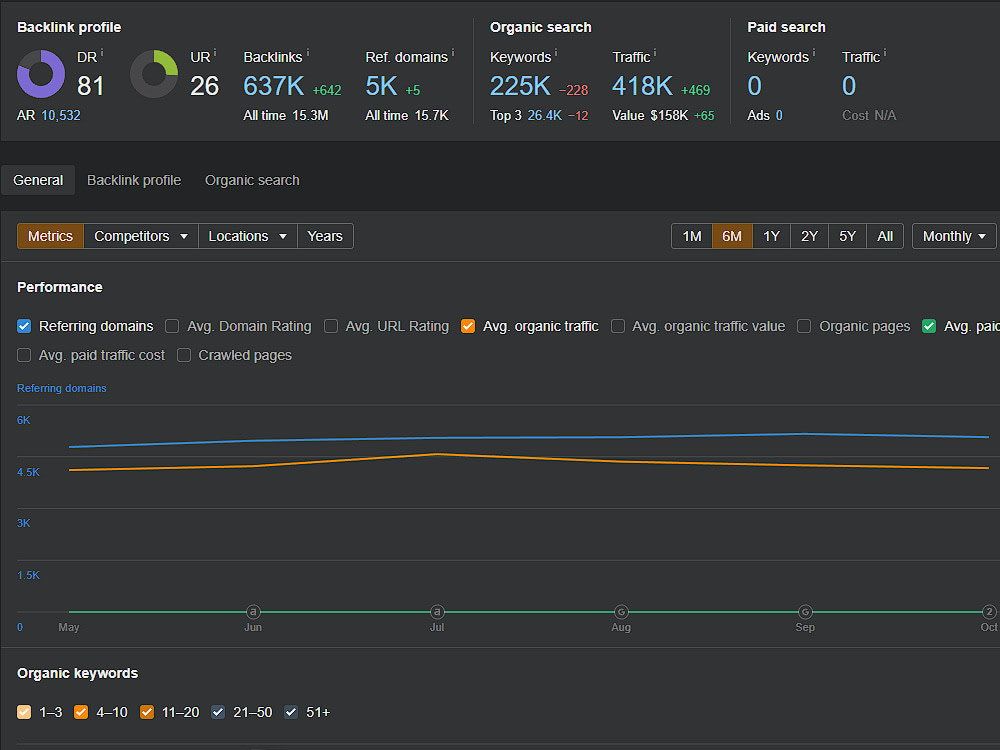Screen dimensions: 1000x750
Task: Click the paid Ads 0 link
Action: pos(779,115)
